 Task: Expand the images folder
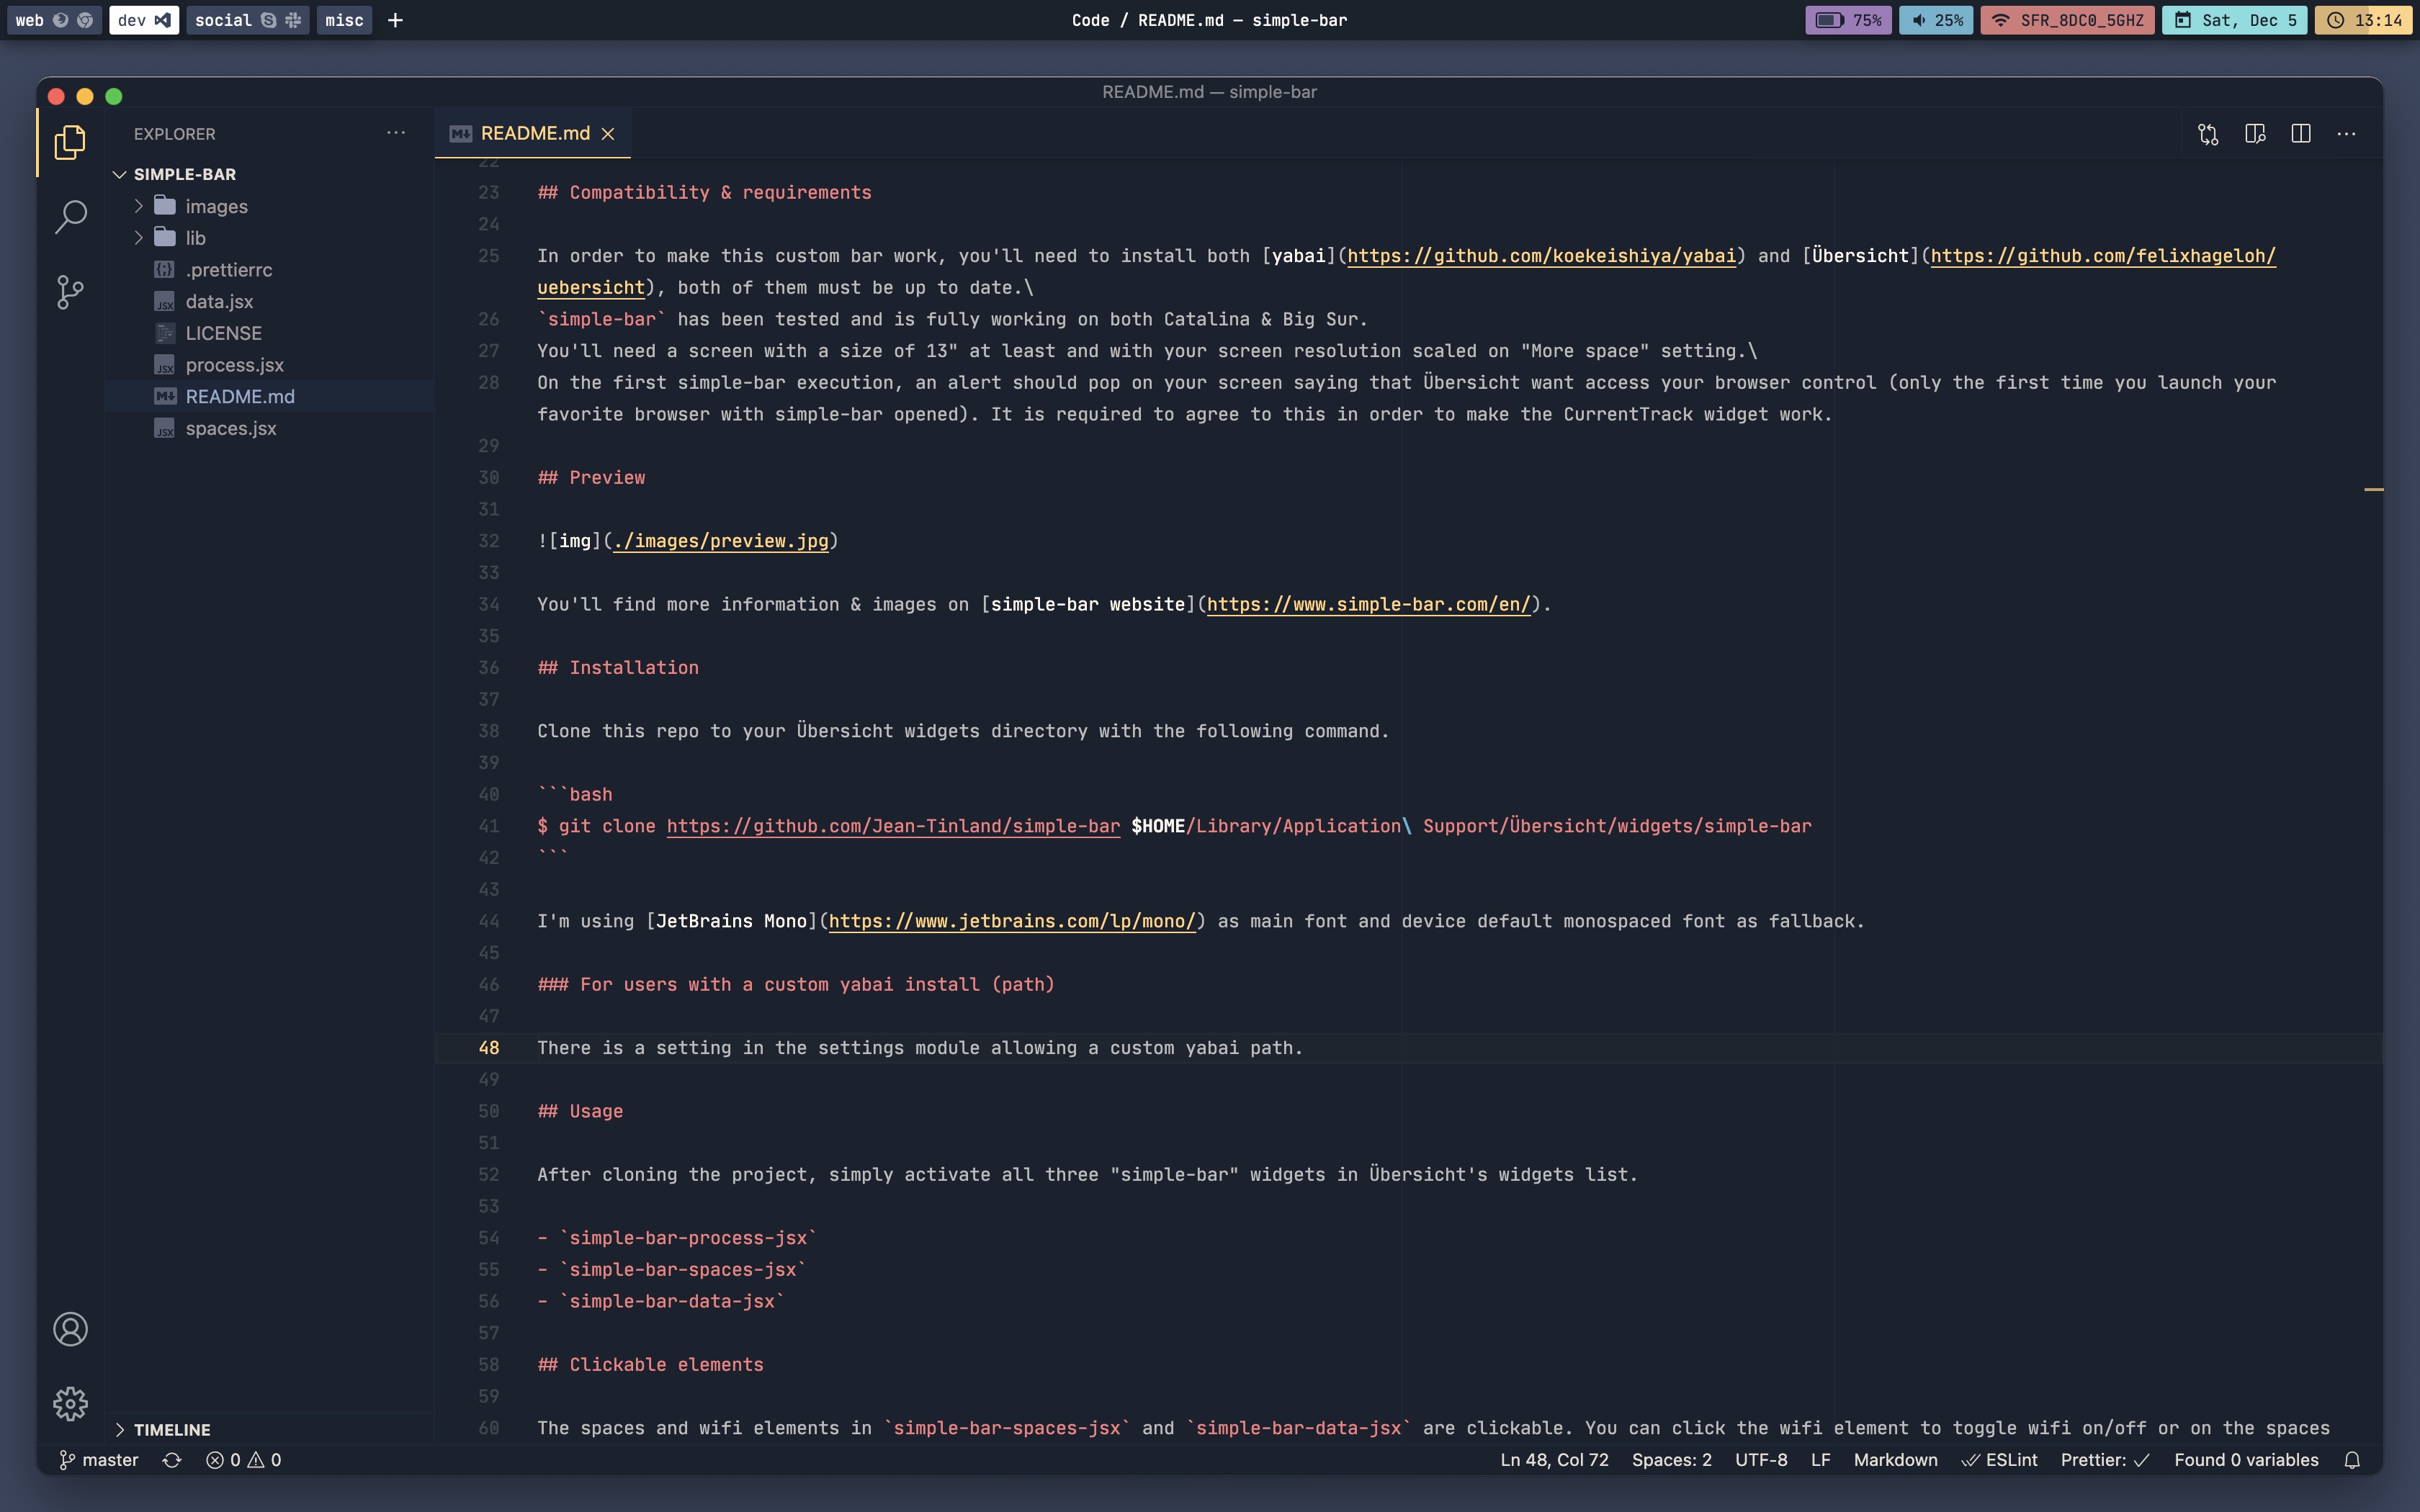(216, 206)
